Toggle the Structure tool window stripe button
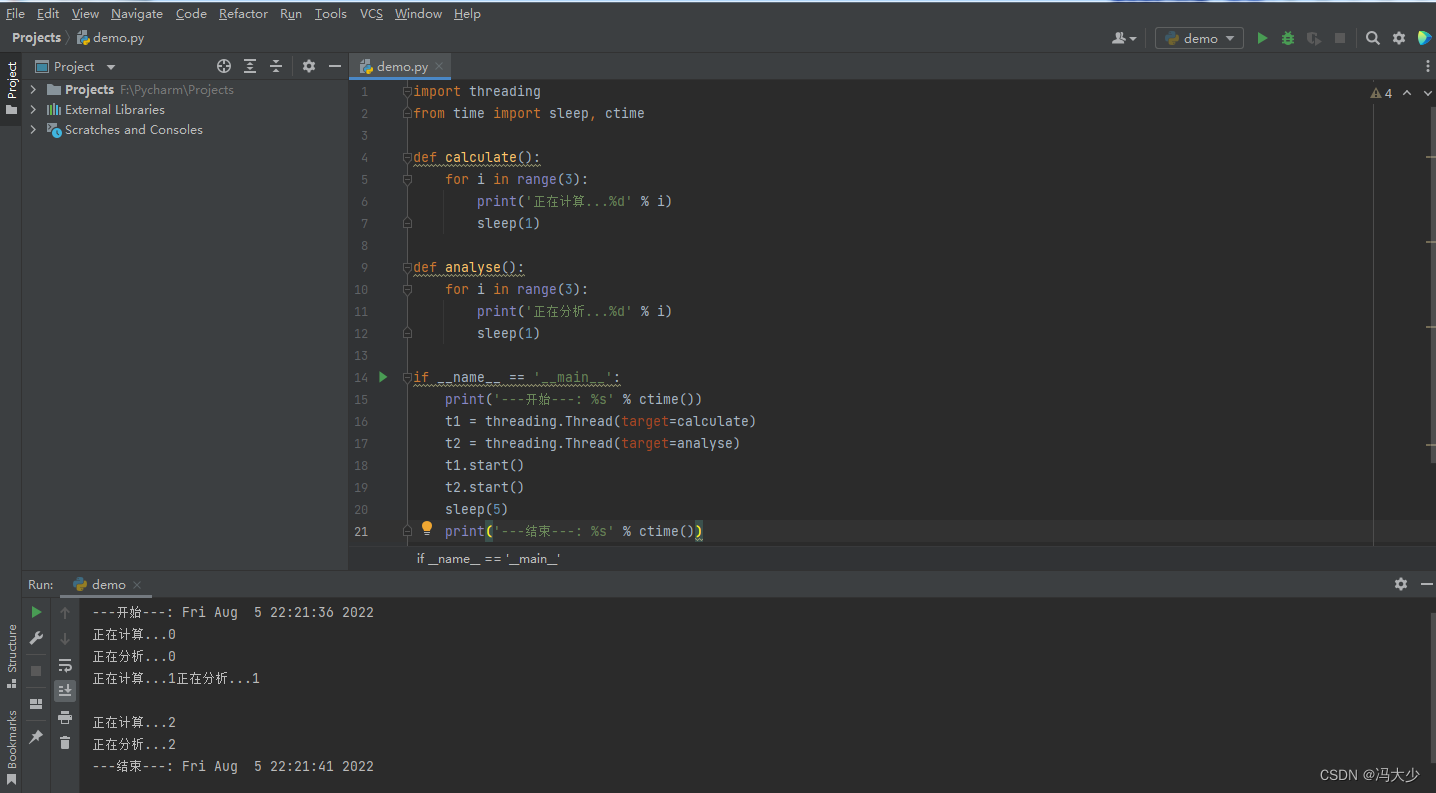The height and width of the screenshot is (793, 1436). click(11, 656)
